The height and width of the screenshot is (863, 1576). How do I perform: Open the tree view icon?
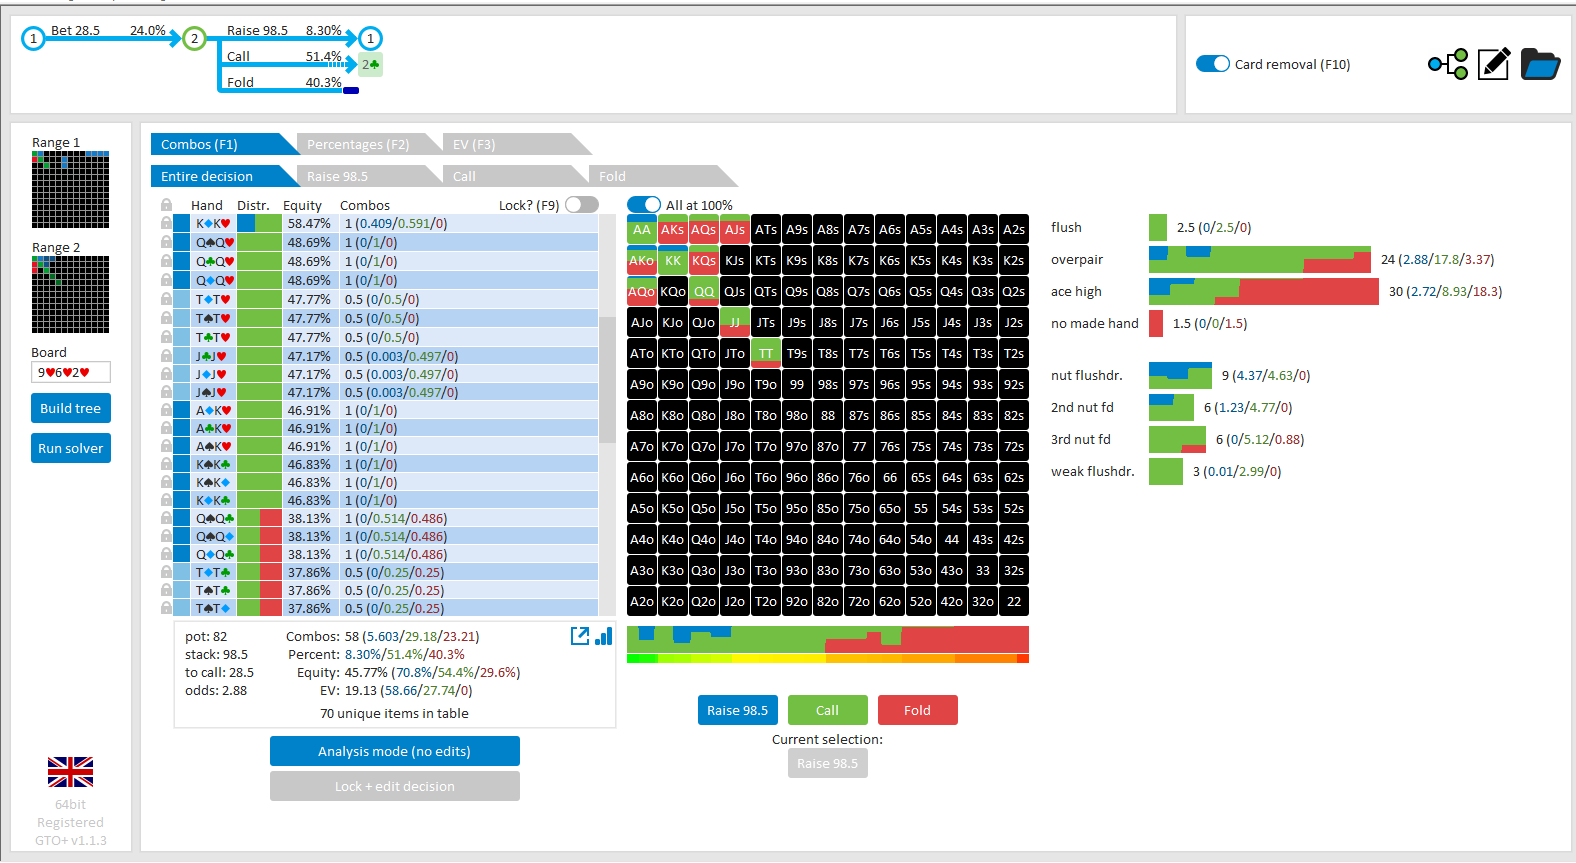(x=1448, y=64)
